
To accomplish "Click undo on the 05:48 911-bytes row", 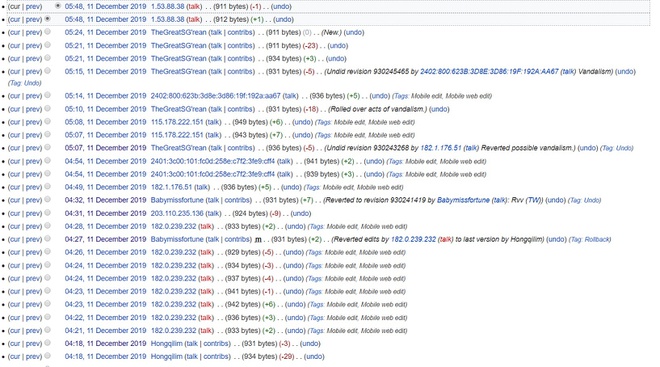I will point(281,6).
